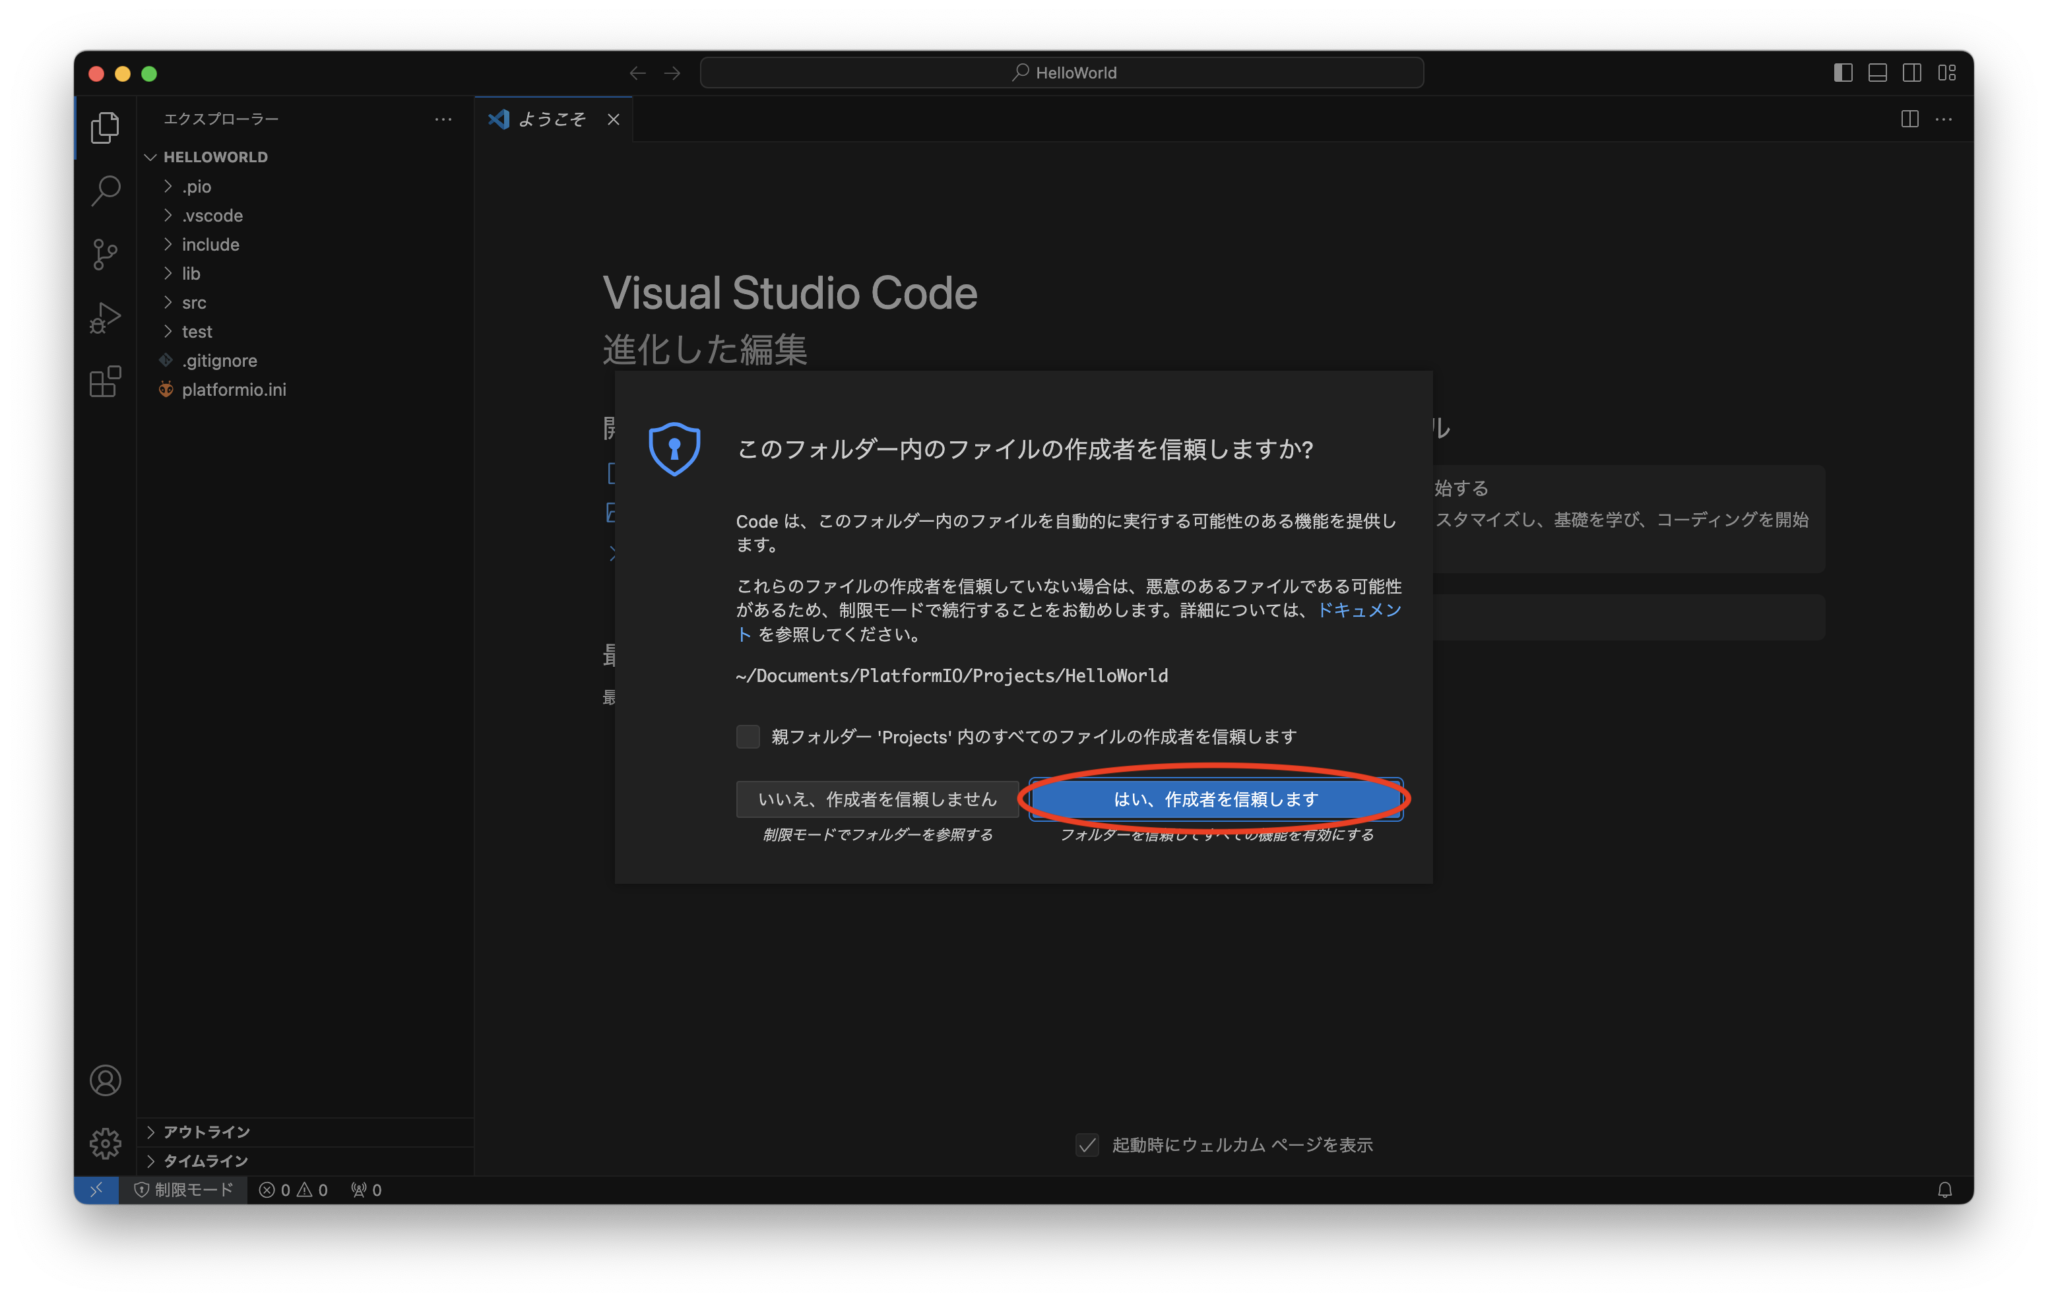Screen dimensions: 2048x1302
Task: Open the Source Control view
Action: [104, 254]
